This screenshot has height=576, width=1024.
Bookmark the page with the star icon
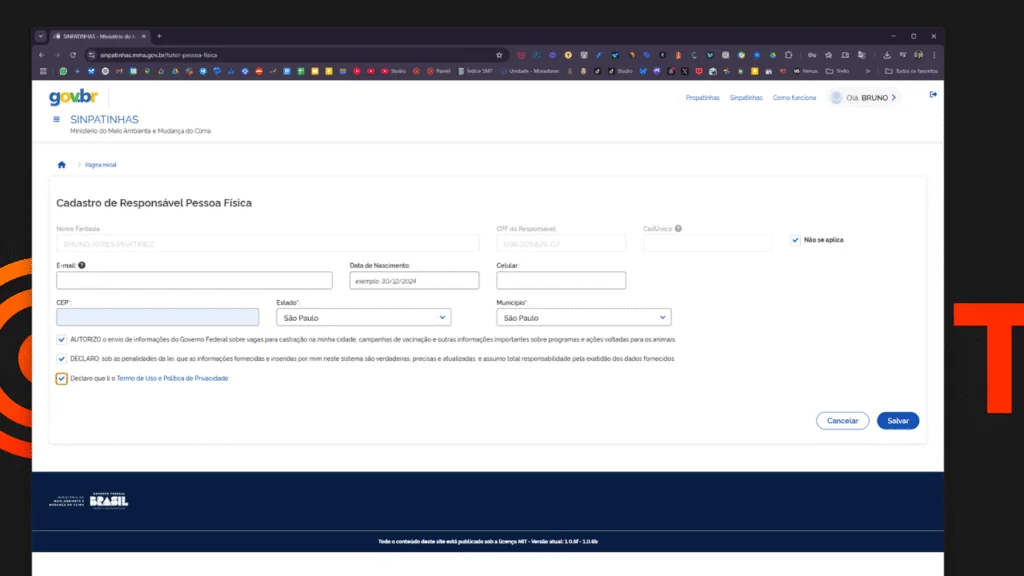pyautogui.click(x=499, y=55)
